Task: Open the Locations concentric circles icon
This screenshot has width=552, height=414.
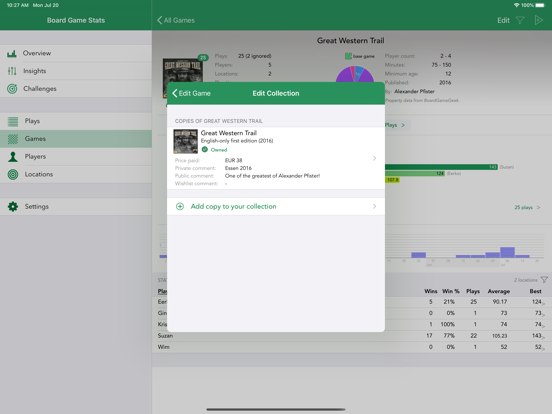Action: (13, 174)
